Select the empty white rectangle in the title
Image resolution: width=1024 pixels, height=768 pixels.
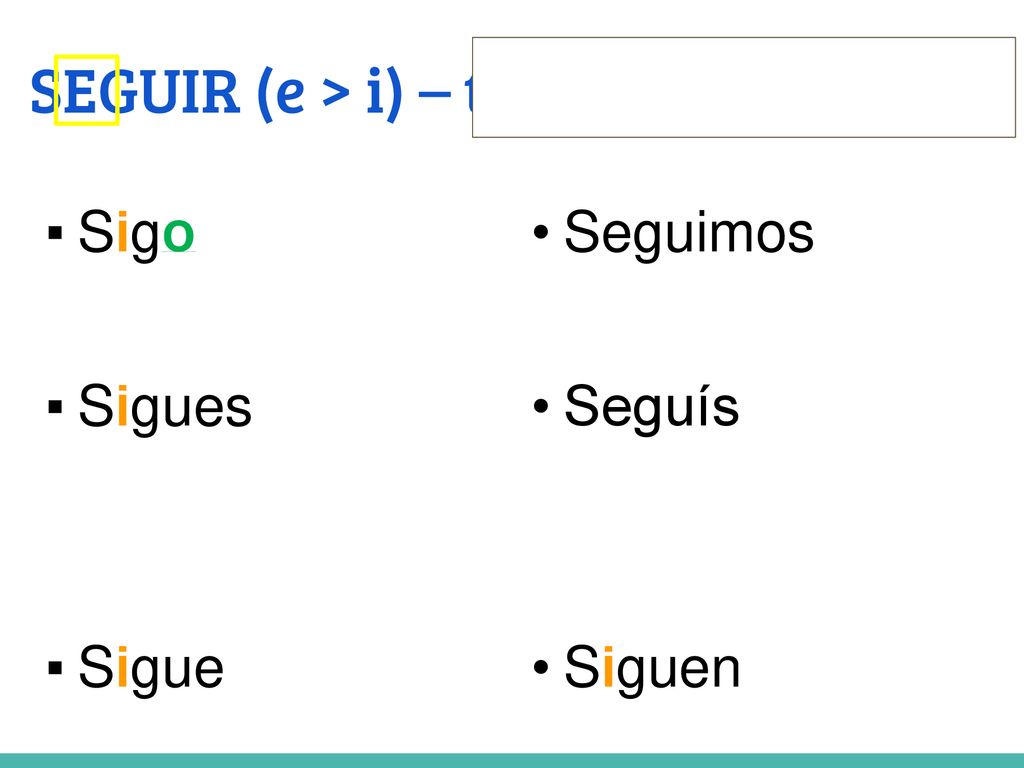coord(744,88)
